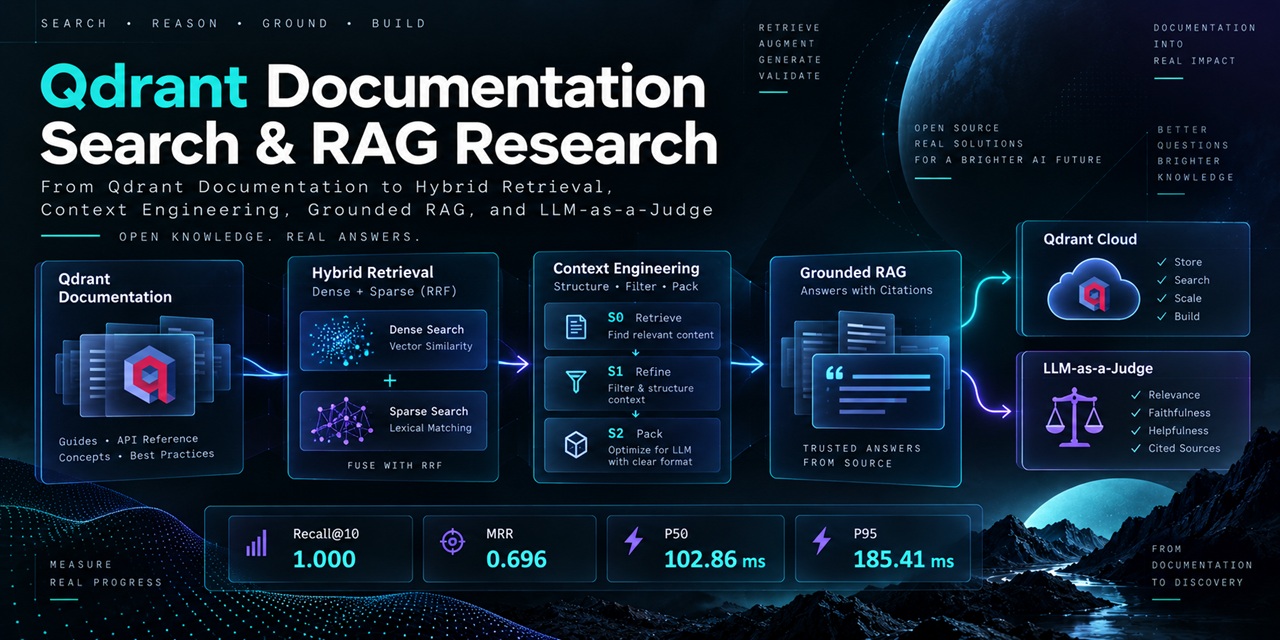The width and height of the screenshot is (1280, 640).
Task: Click the SEARCH • REASON • GROUND • BUILD header
Action: pyautogui.click(x=233, y=23)
